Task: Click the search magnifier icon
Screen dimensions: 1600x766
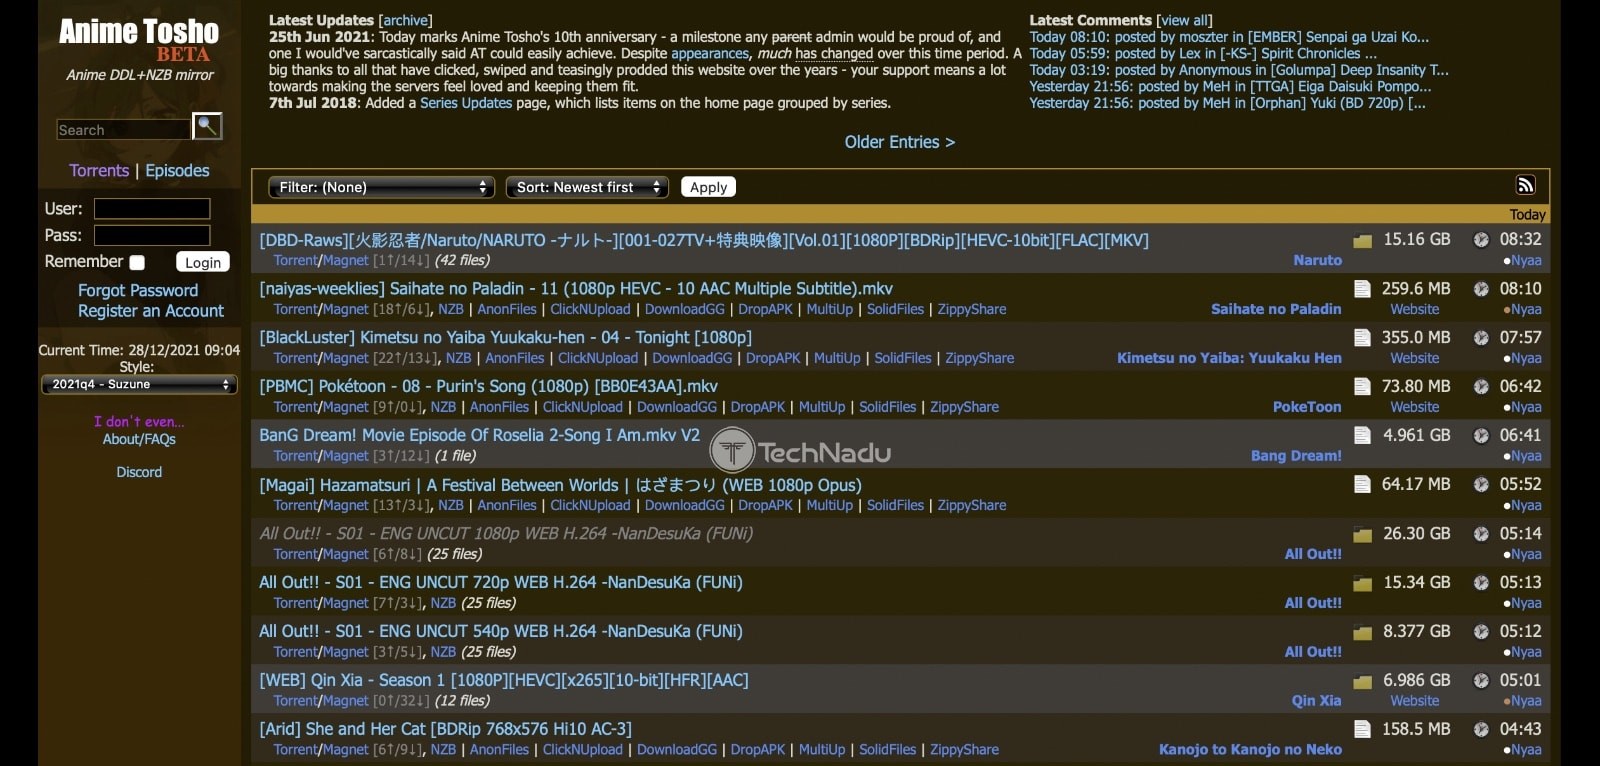Action: click(207, 126)
